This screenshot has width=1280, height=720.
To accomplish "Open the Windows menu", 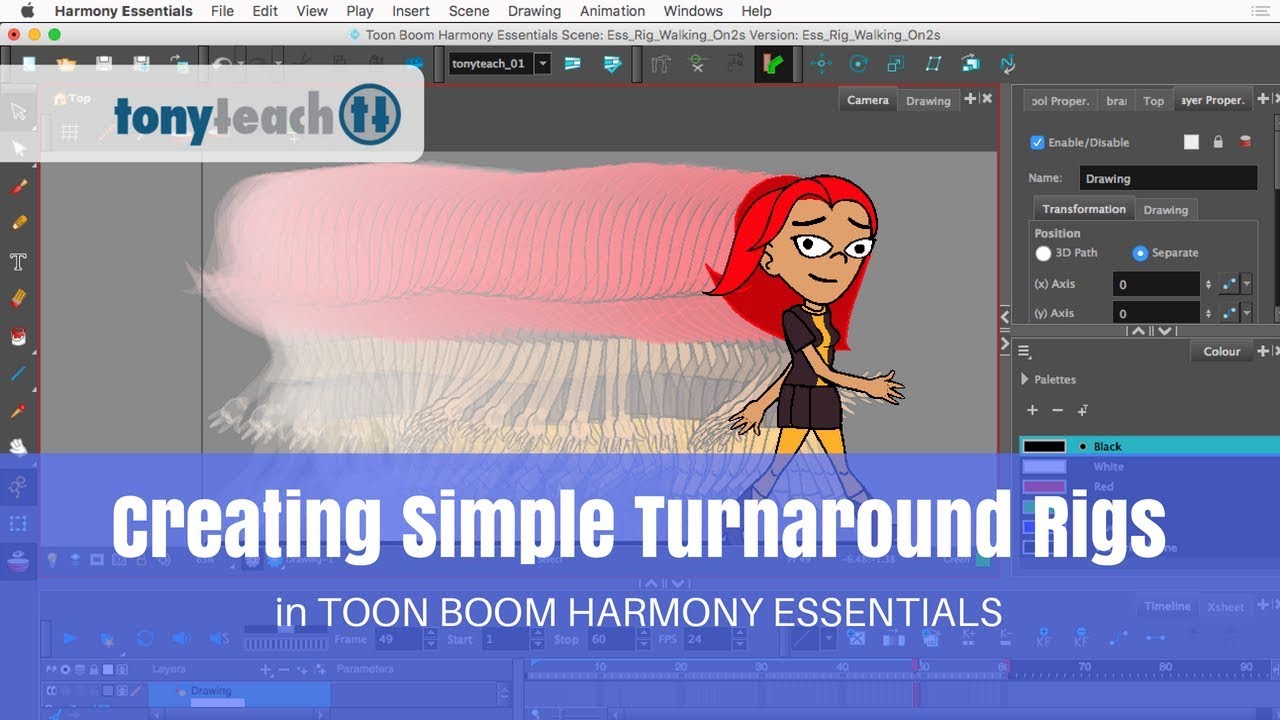I will click(x=693, y=11).
